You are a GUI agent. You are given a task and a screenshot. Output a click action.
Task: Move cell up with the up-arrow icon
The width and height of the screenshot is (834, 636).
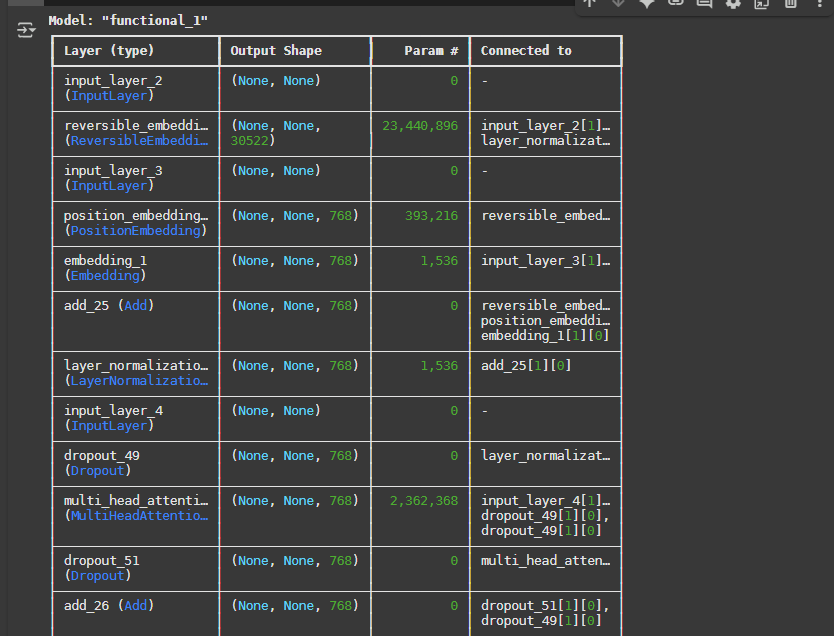(589, 3)
